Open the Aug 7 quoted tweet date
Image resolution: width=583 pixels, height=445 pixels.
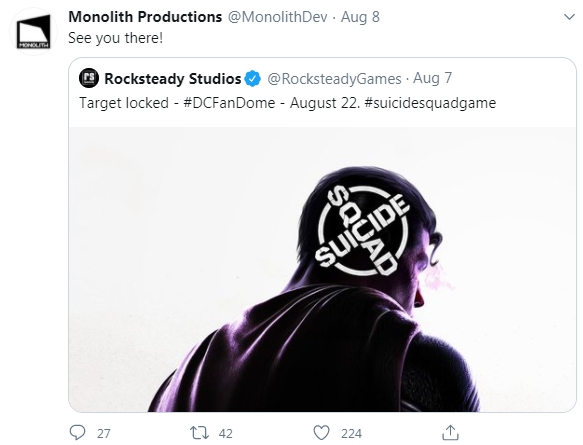[432, 78]
